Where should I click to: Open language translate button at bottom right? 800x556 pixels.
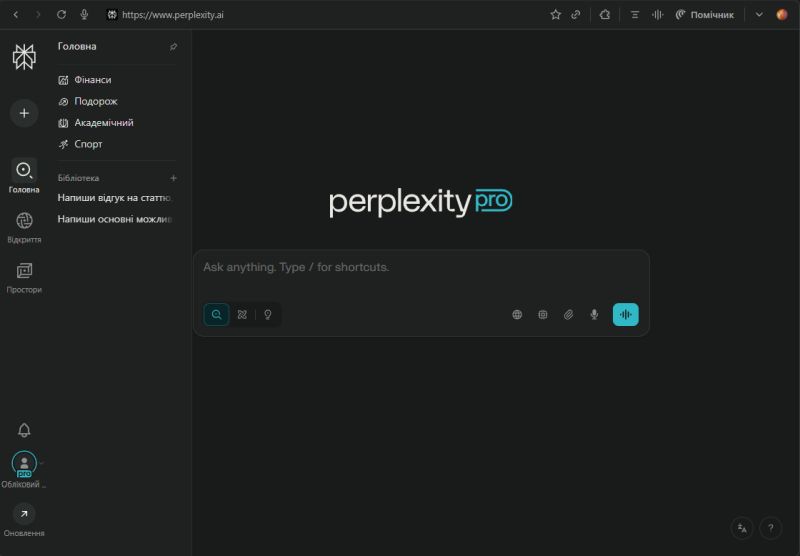(x=742, y=528)
